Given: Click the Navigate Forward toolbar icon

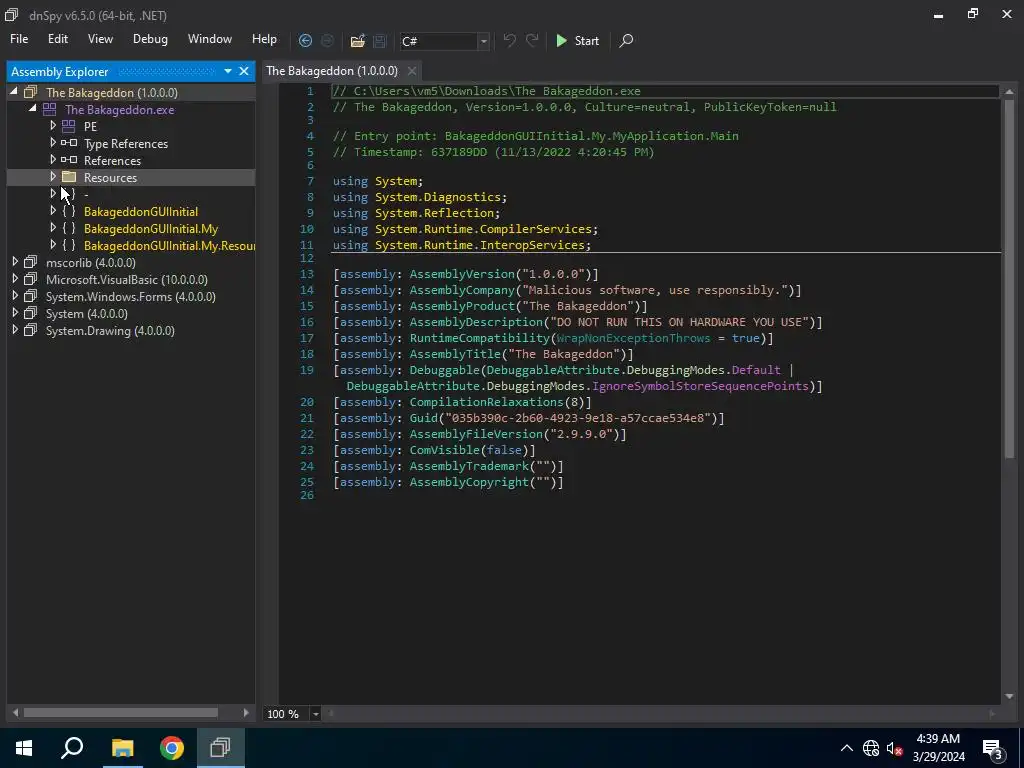Looking at the screenshot, I should click(x=327, y=40).
